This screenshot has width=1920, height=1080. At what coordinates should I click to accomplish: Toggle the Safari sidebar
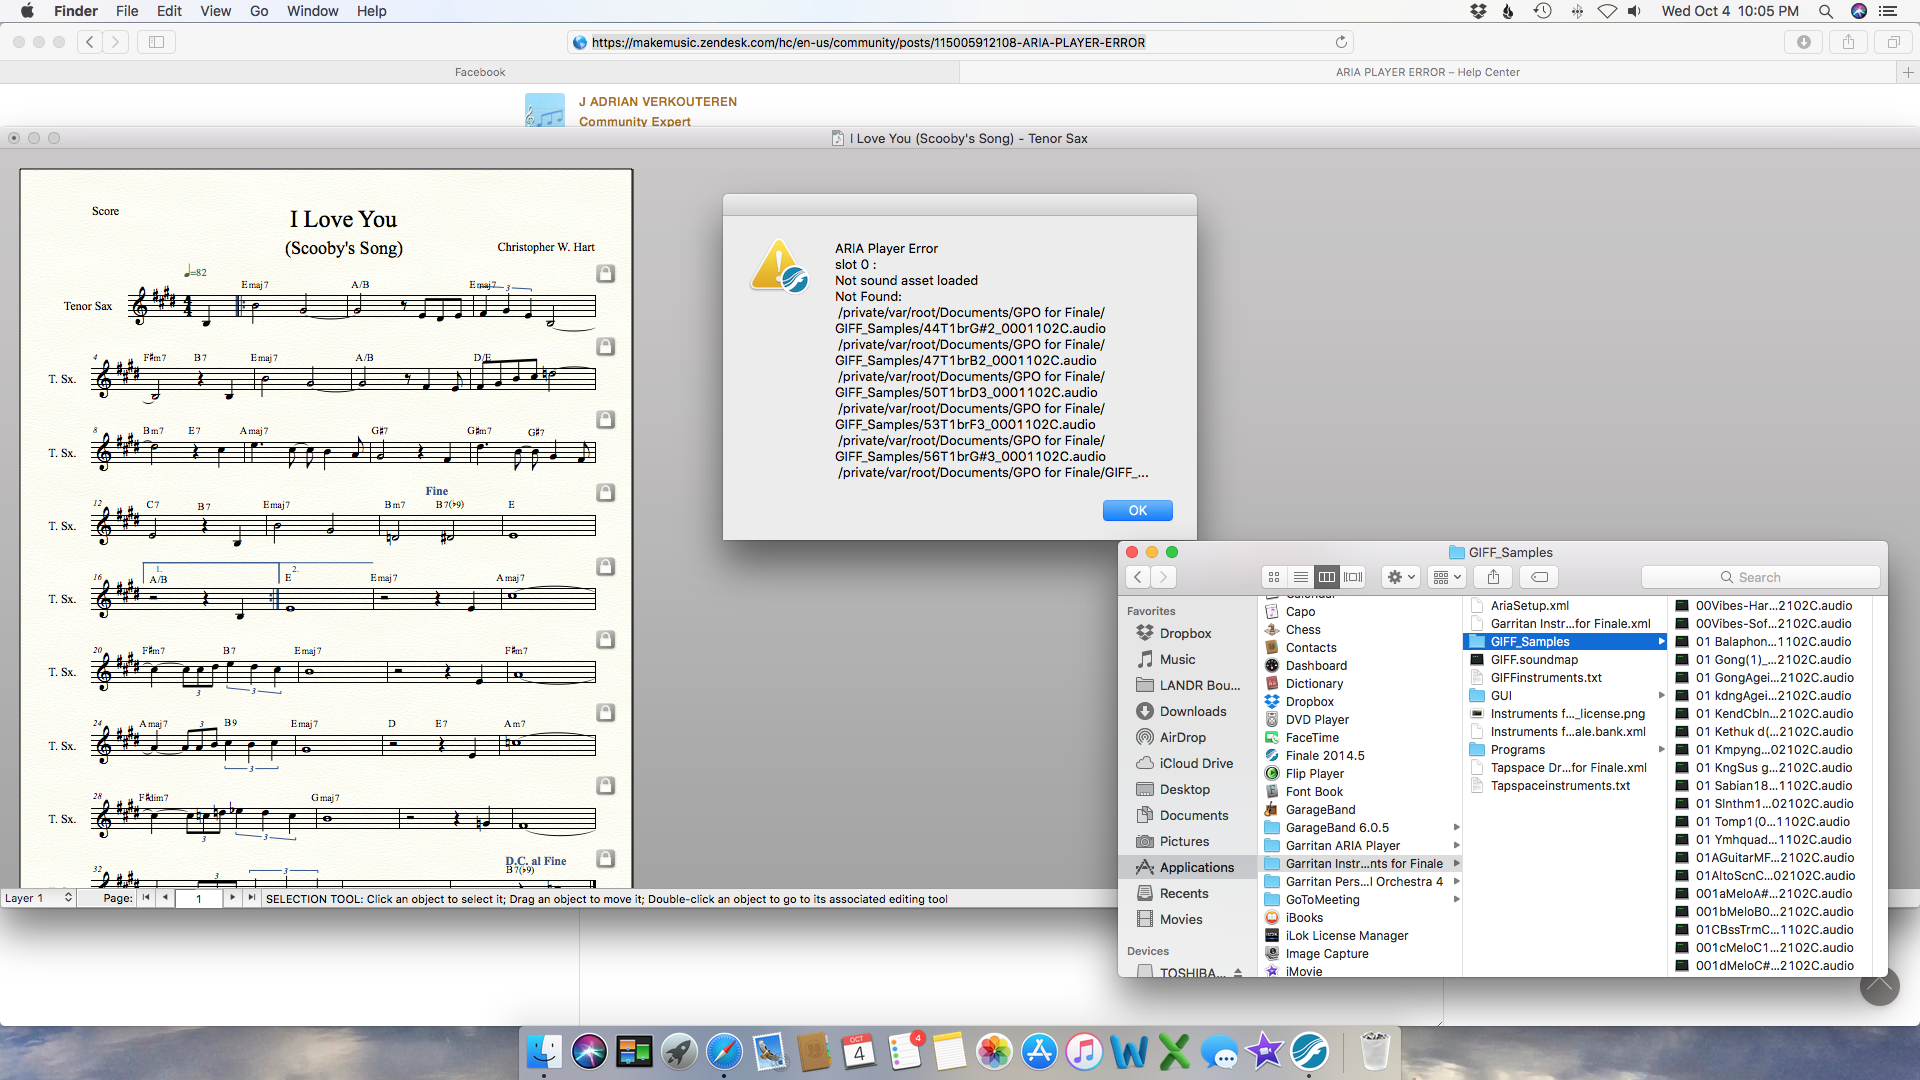coord(156,42)
